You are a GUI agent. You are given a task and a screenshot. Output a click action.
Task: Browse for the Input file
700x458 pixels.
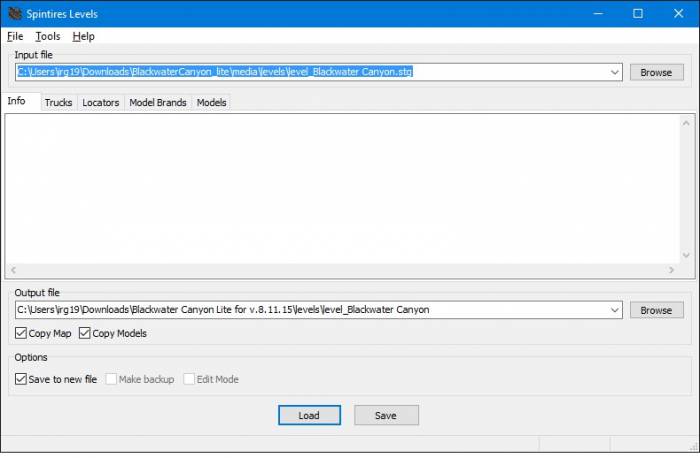tap(656, 72)
